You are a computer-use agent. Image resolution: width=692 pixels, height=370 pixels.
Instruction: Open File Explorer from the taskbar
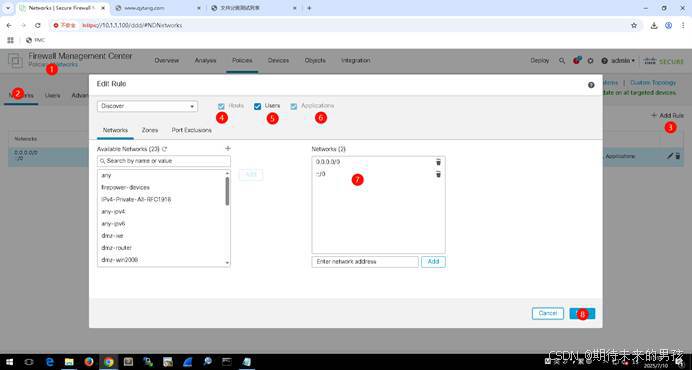(69, 362)
